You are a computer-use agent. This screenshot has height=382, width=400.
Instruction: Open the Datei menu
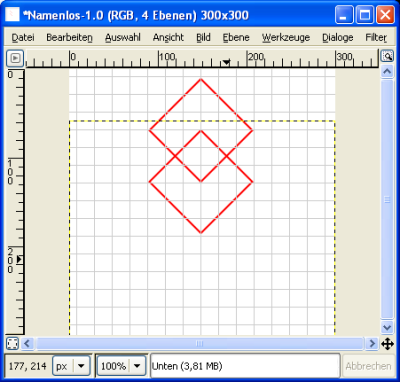coord(23,38)
